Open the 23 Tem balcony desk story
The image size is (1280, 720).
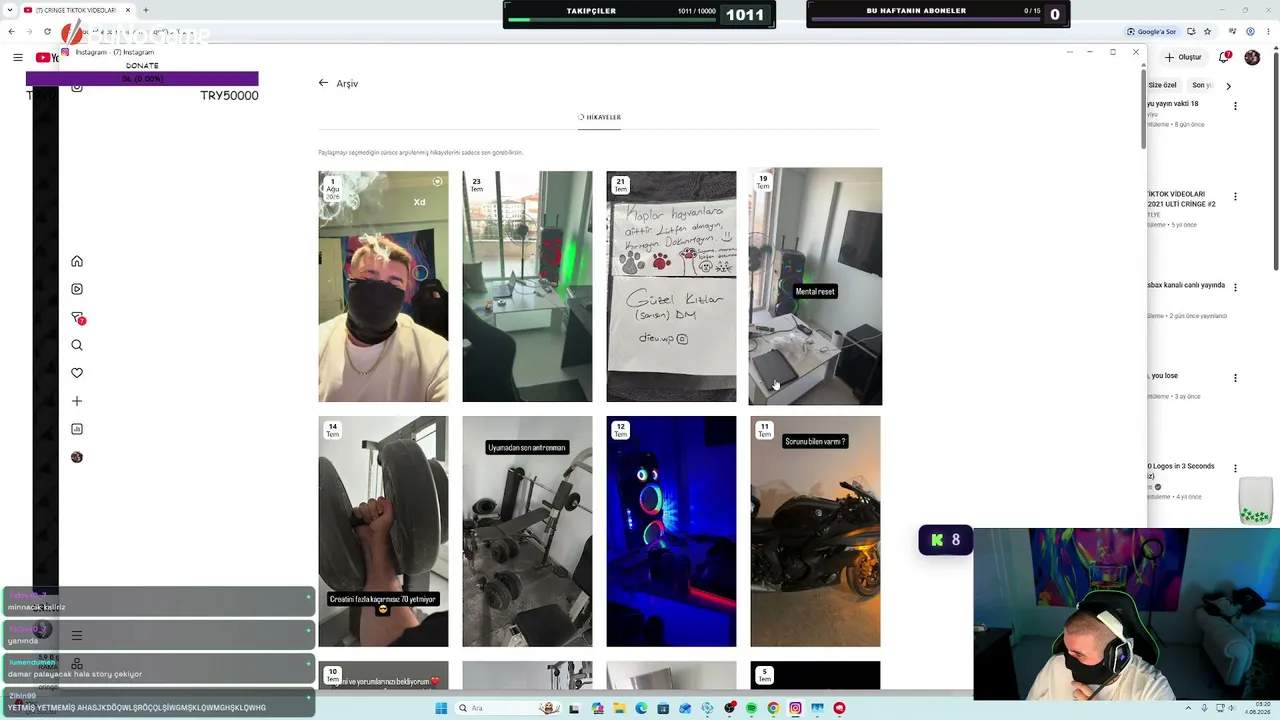tap(527, 286)
